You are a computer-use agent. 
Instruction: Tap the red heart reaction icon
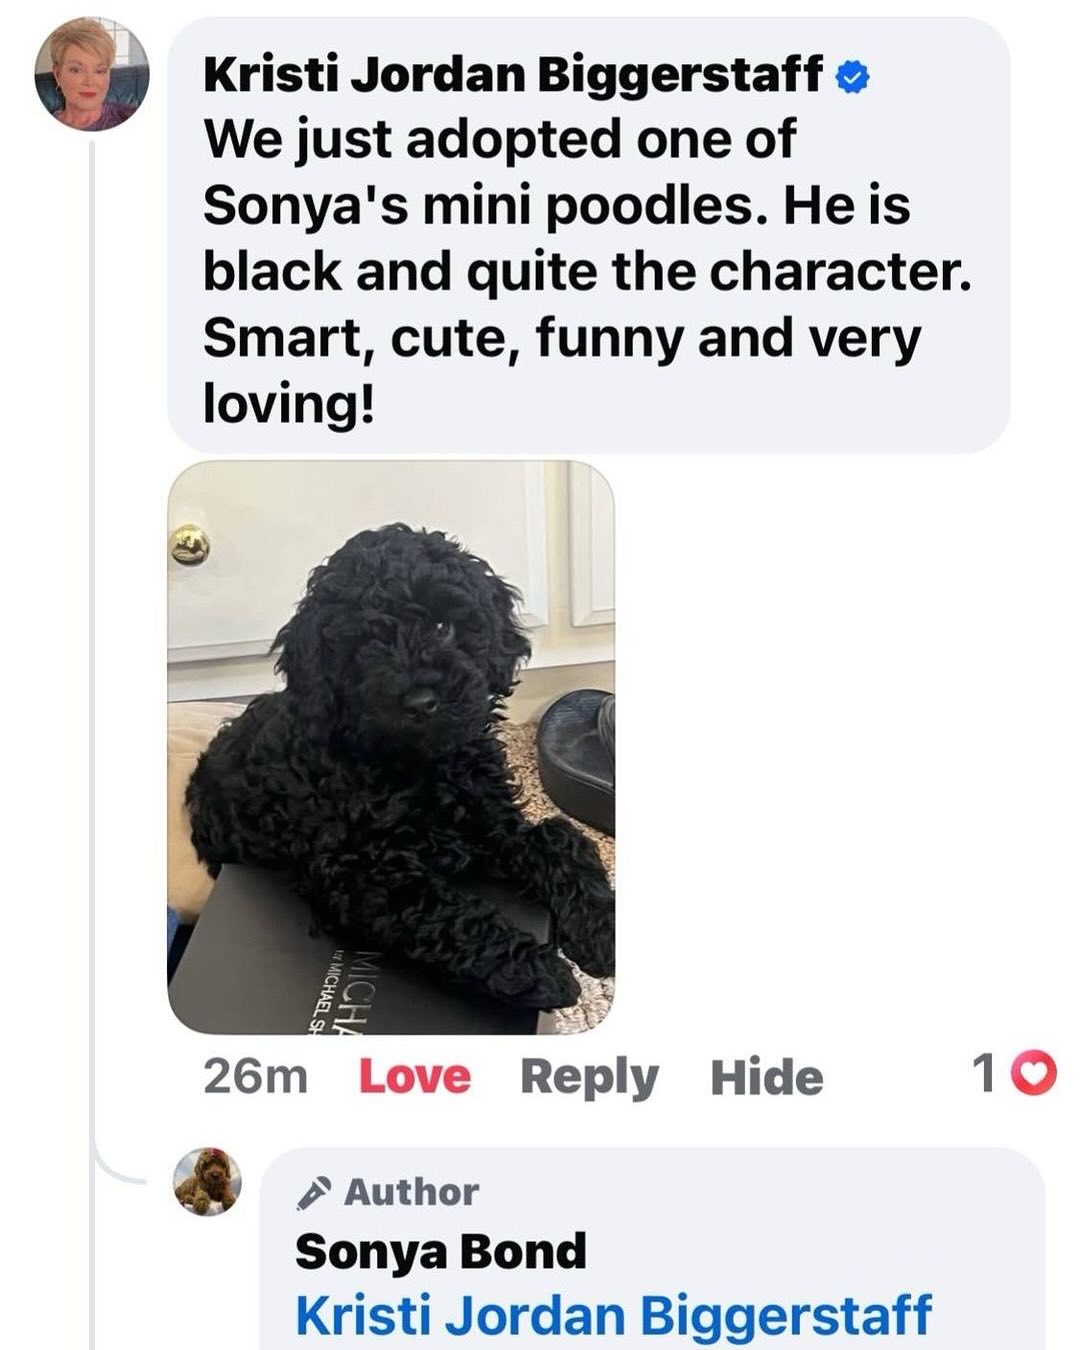pos(1034,1075)
